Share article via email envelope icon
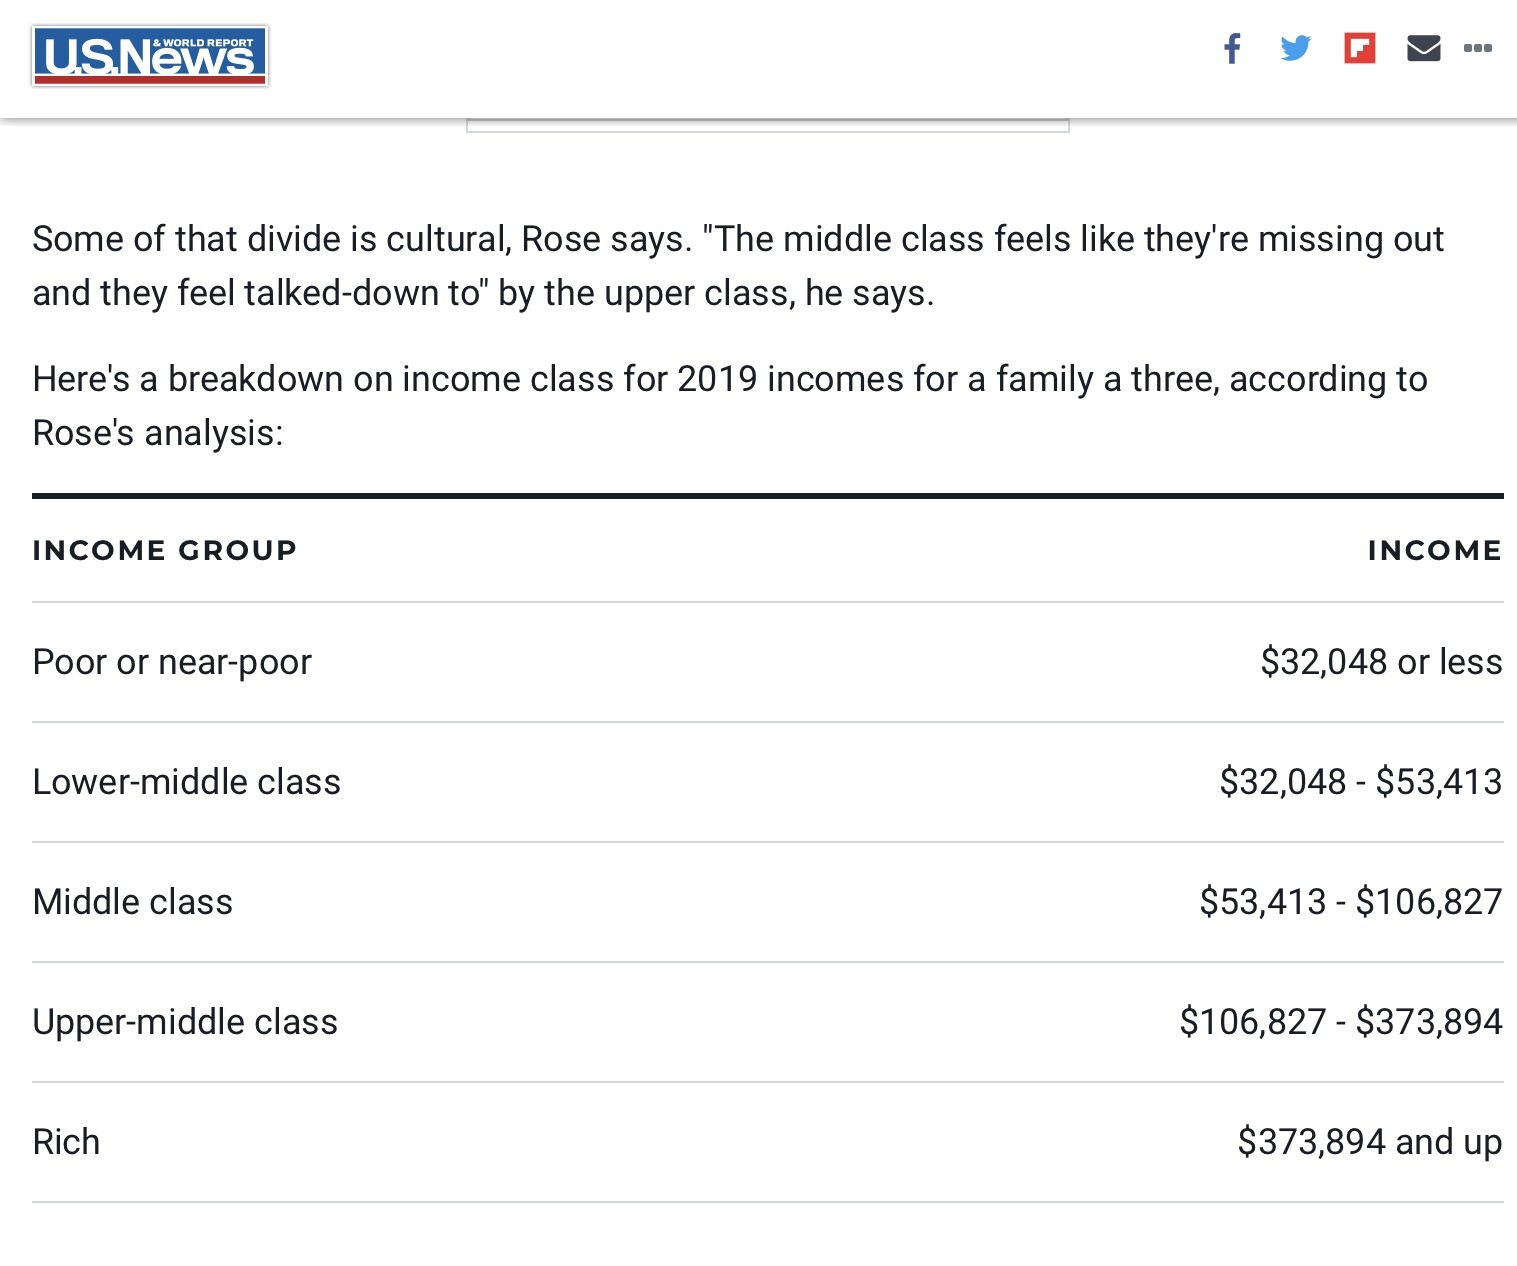The width and height of the screenshot is (1517, 1266). tap(1423, 48)
